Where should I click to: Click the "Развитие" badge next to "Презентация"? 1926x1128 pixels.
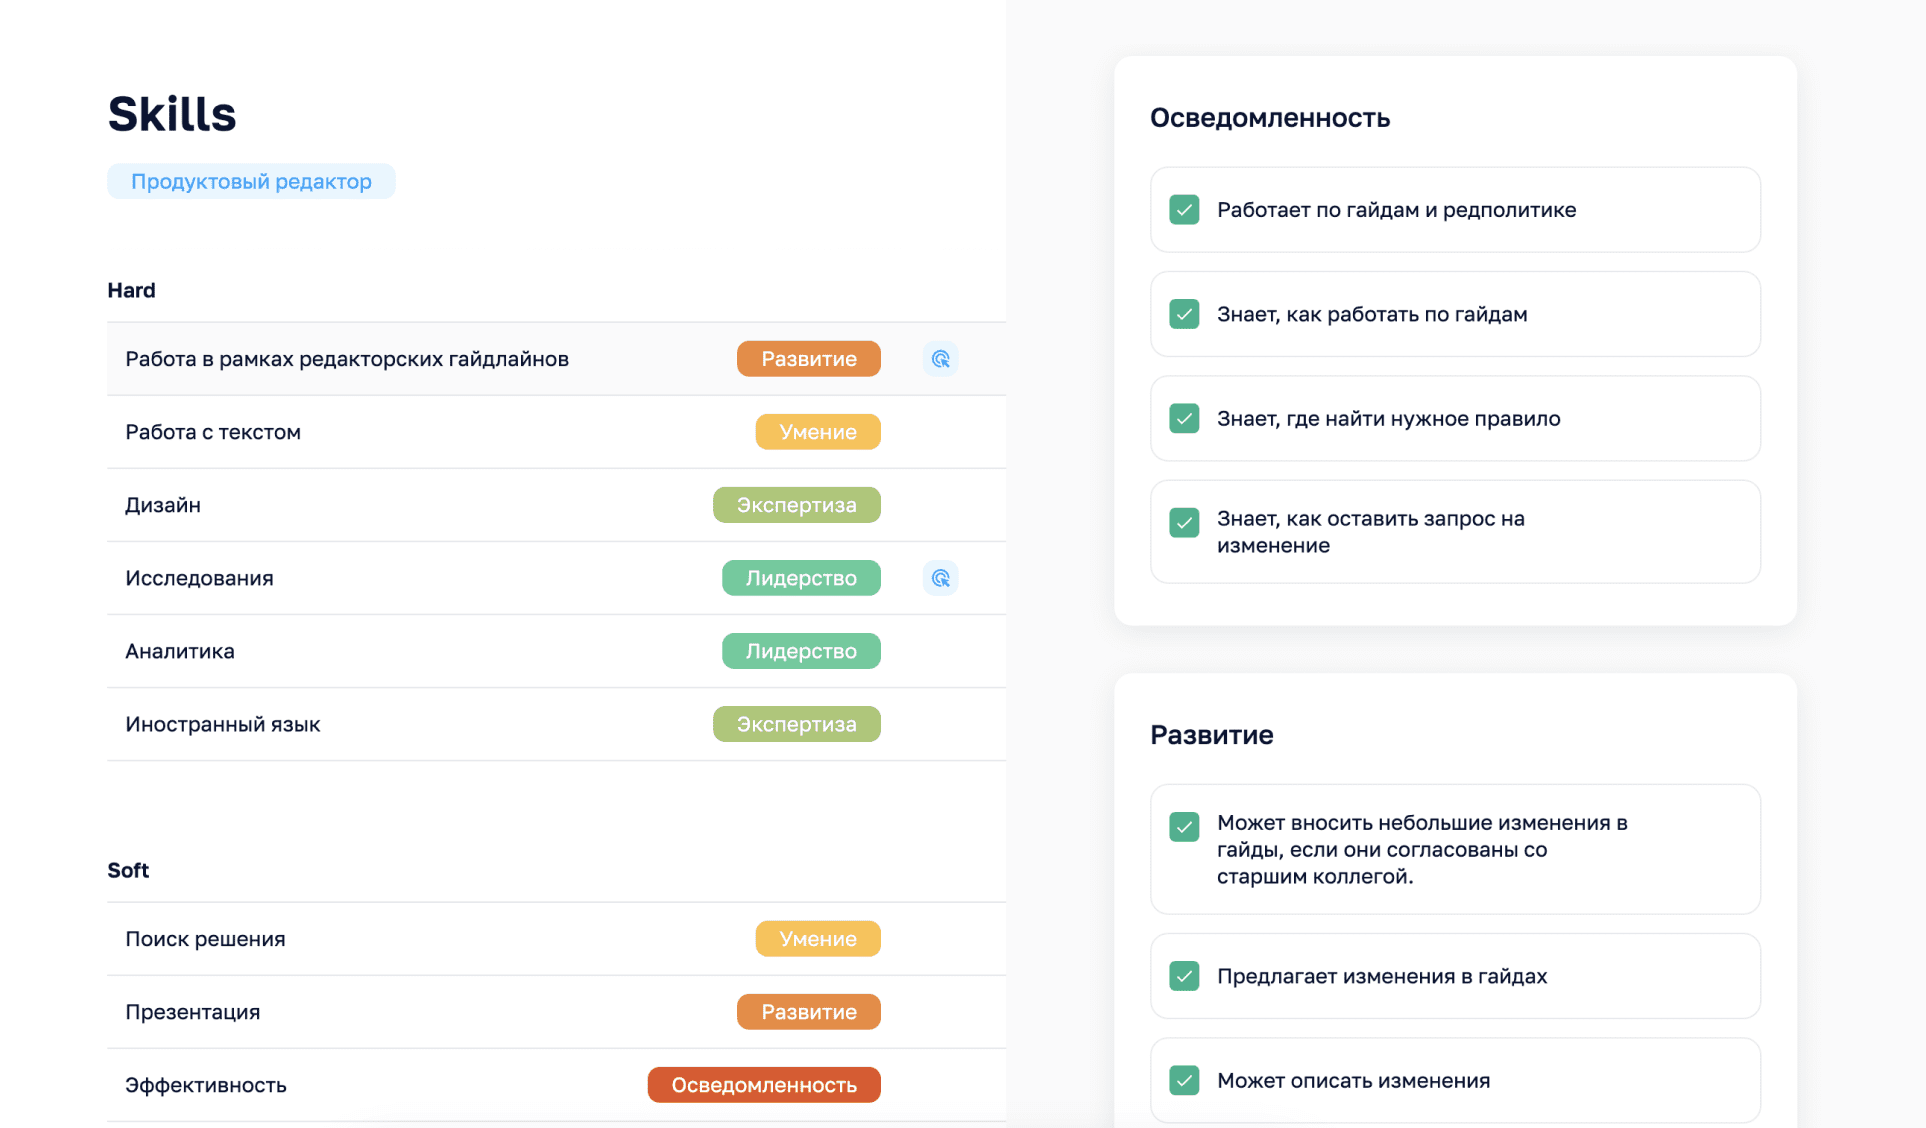808,1011
